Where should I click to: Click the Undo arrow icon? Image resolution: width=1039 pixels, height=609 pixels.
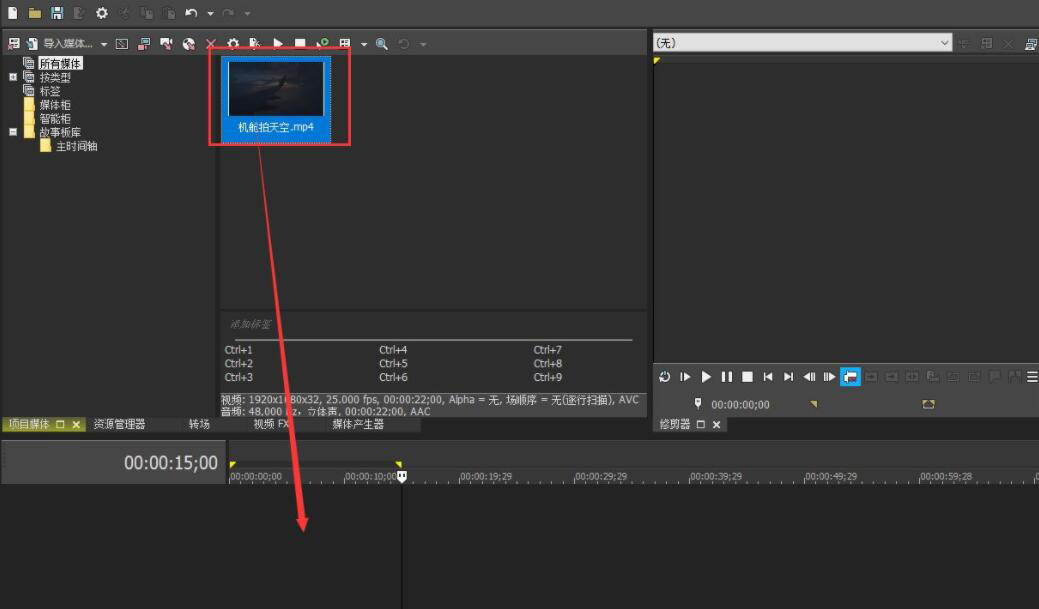[x=190, y=13]
